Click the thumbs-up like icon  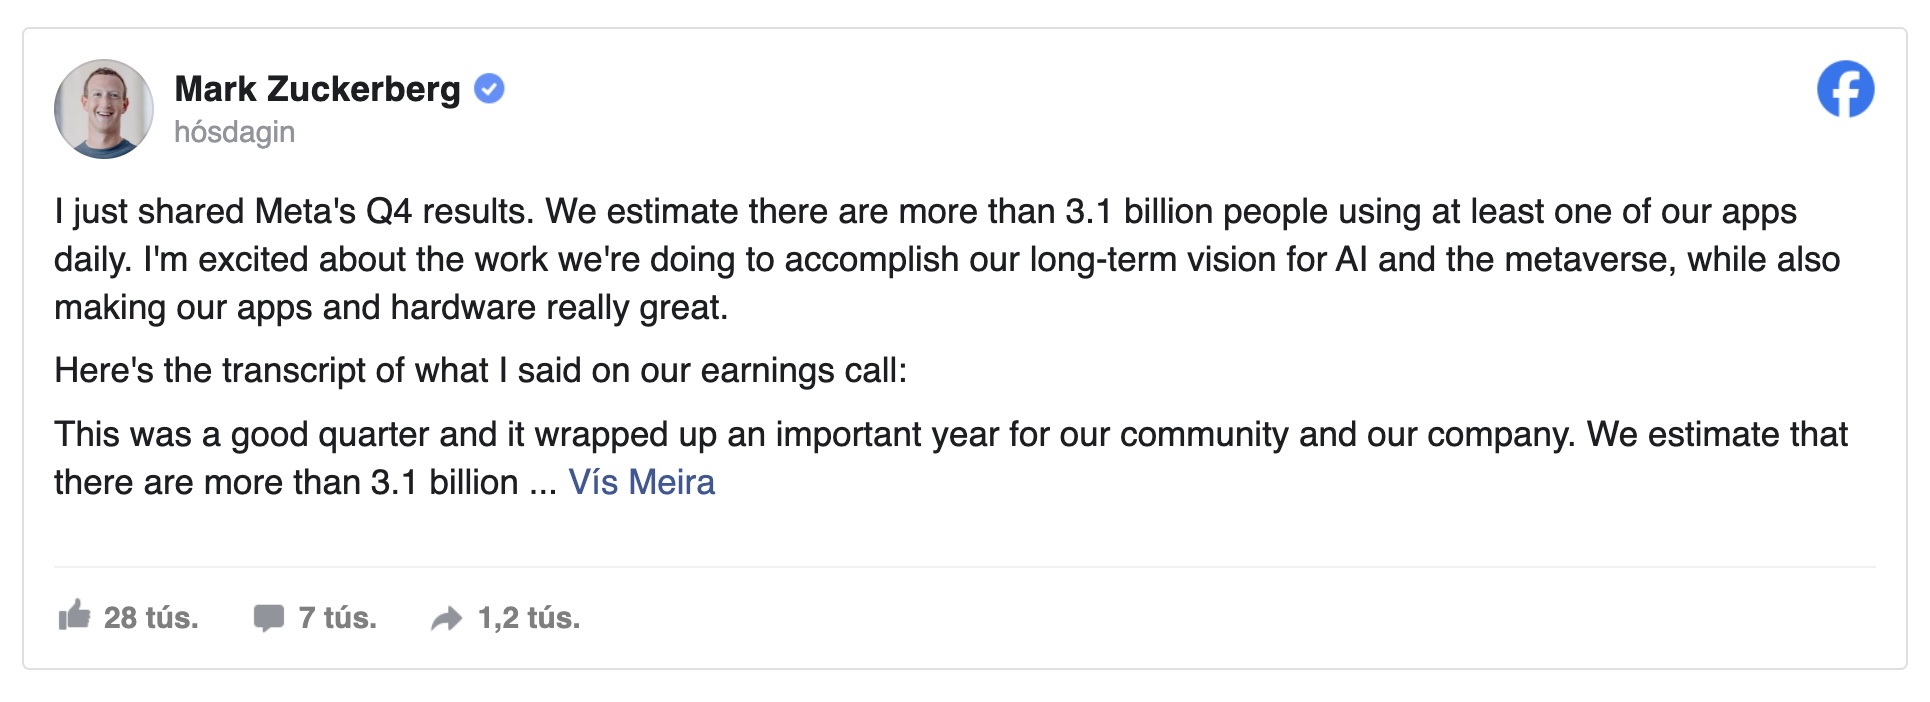pos(74,615)
